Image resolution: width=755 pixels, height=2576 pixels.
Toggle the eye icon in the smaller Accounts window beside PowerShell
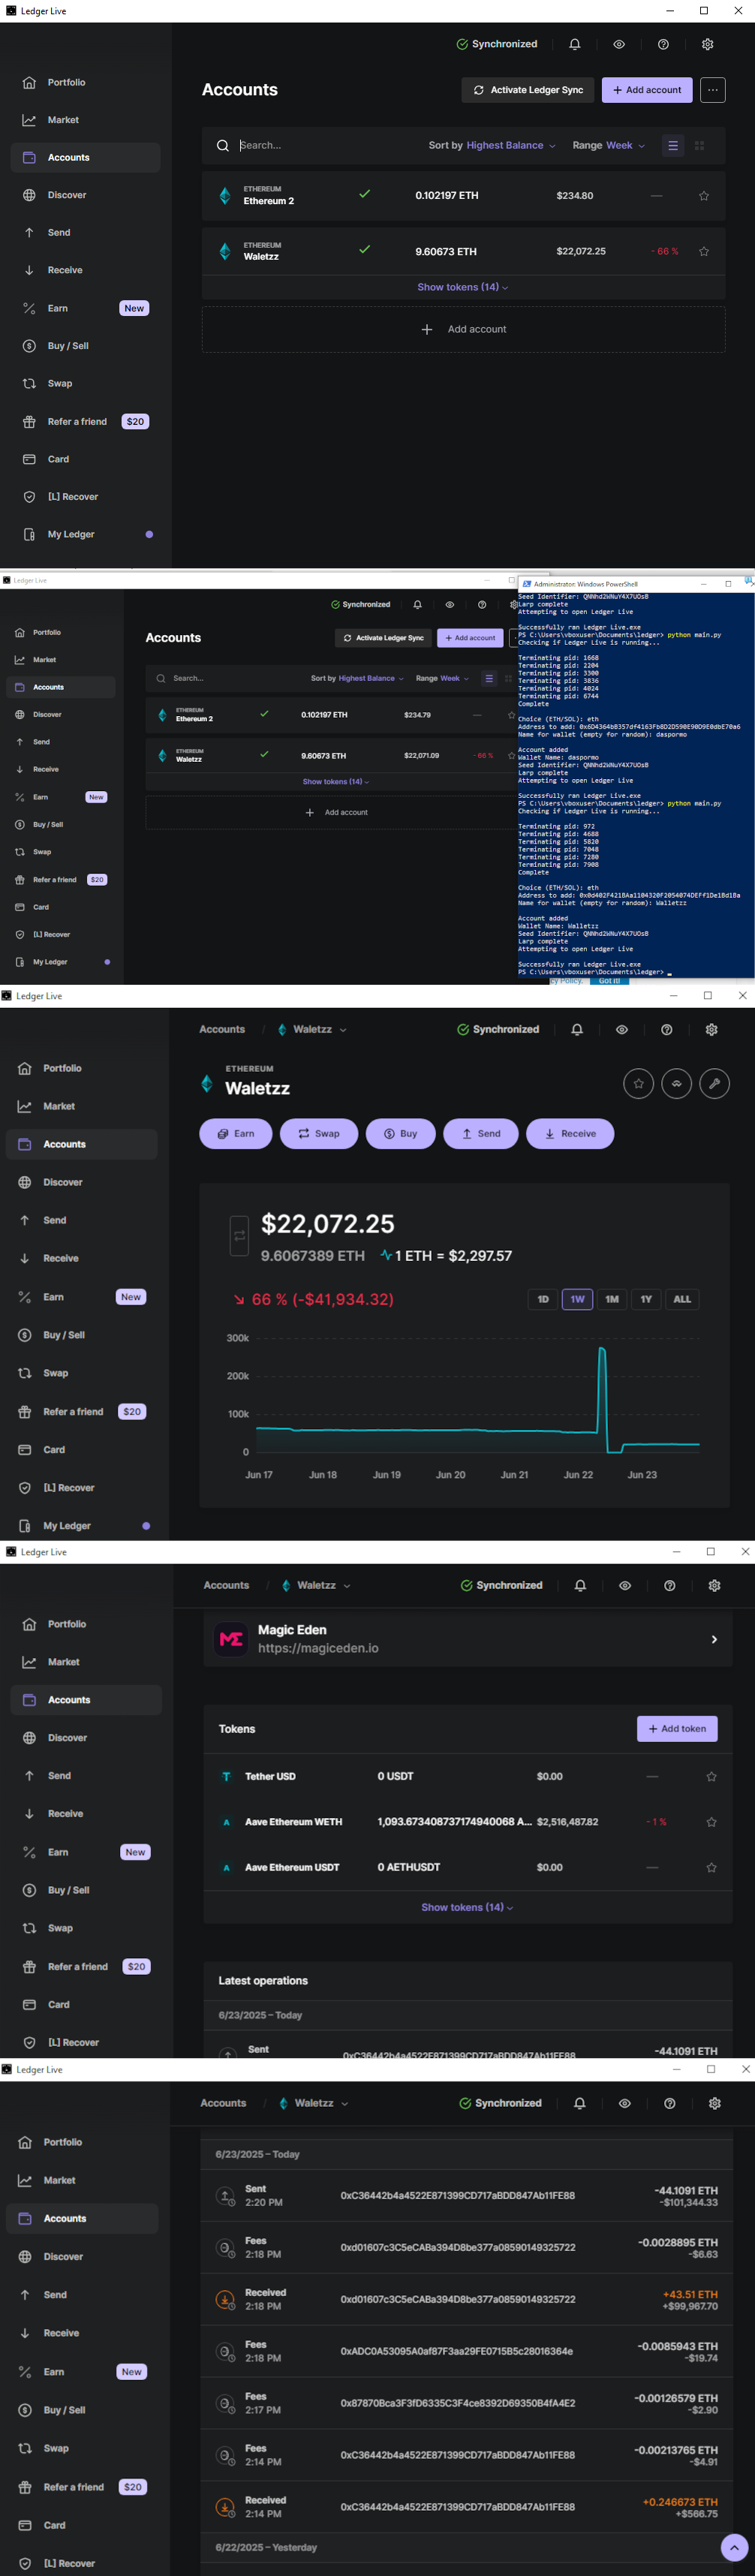(450, 605)
